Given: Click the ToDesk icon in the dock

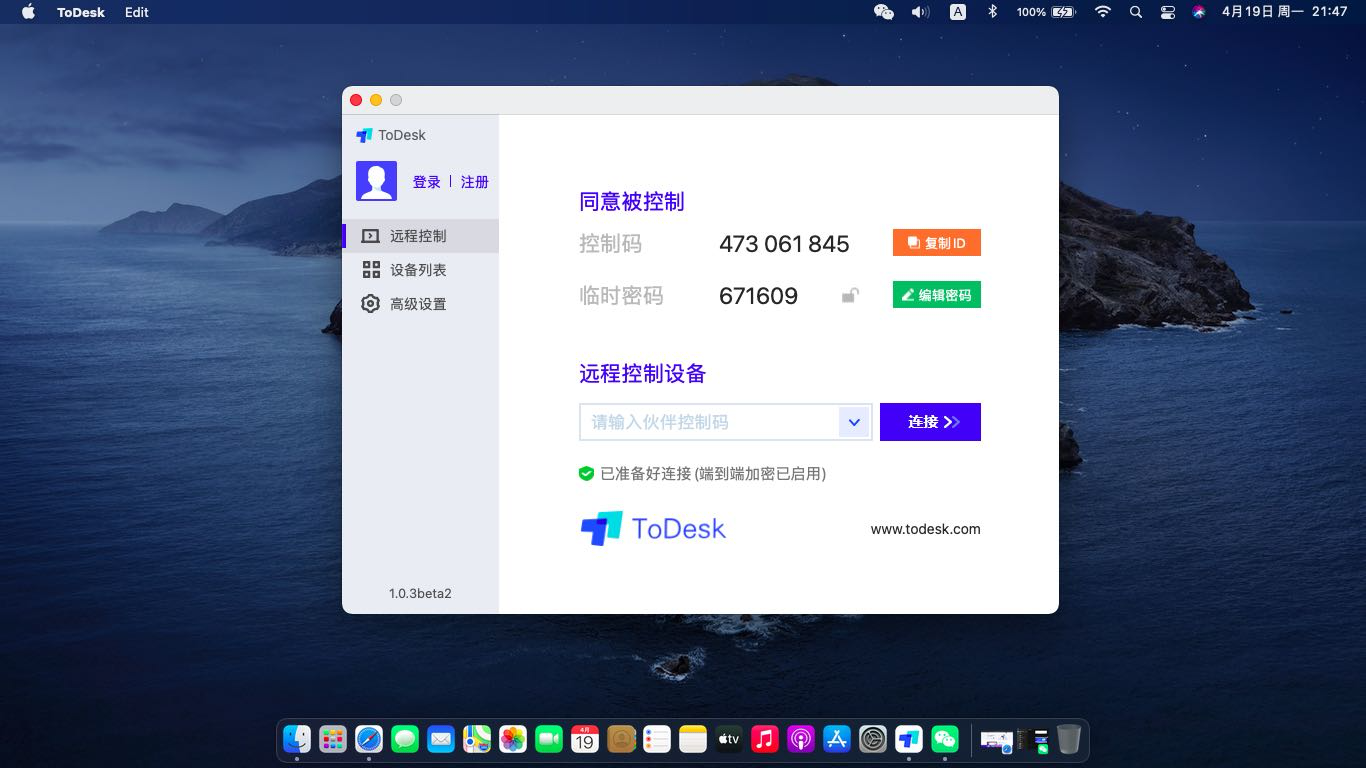Looking at the screenshot, I should [x=909, y=739].
